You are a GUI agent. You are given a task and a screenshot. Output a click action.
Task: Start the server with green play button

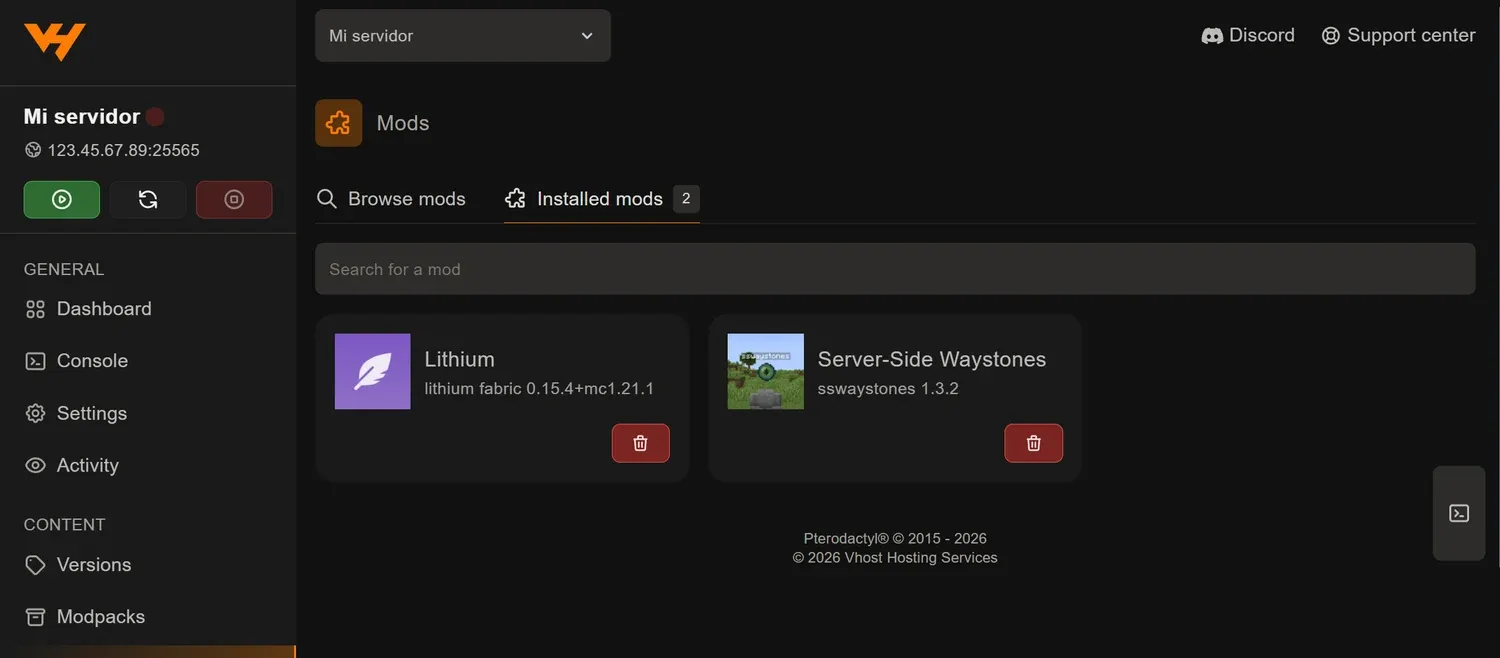point(62,199)
